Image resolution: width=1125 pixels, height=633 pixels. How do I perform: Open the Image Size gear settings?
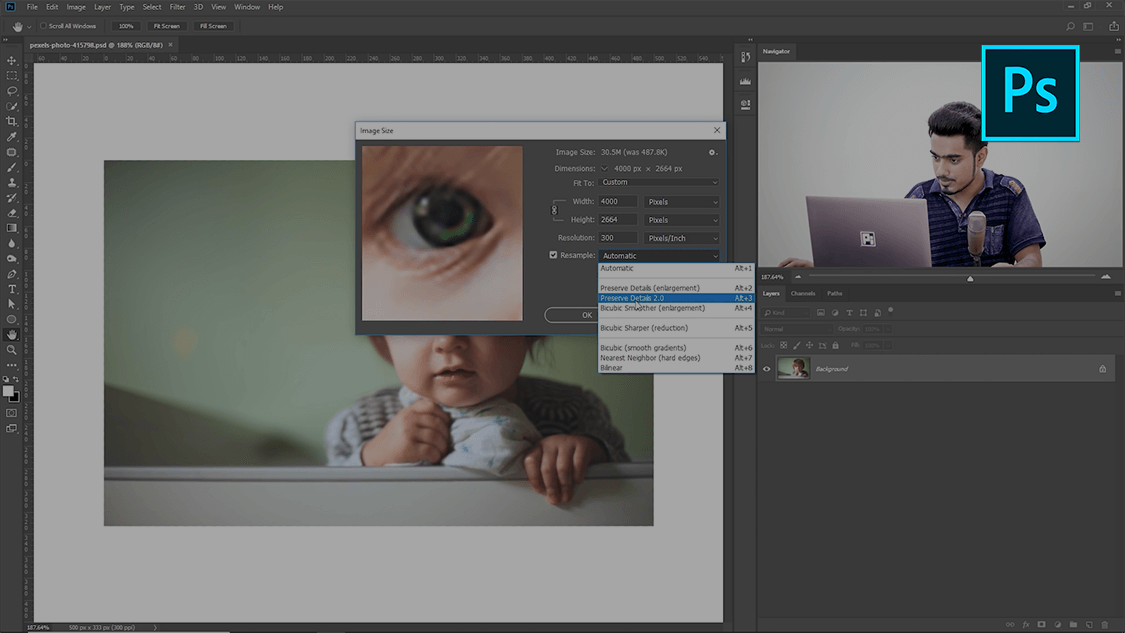712,152
